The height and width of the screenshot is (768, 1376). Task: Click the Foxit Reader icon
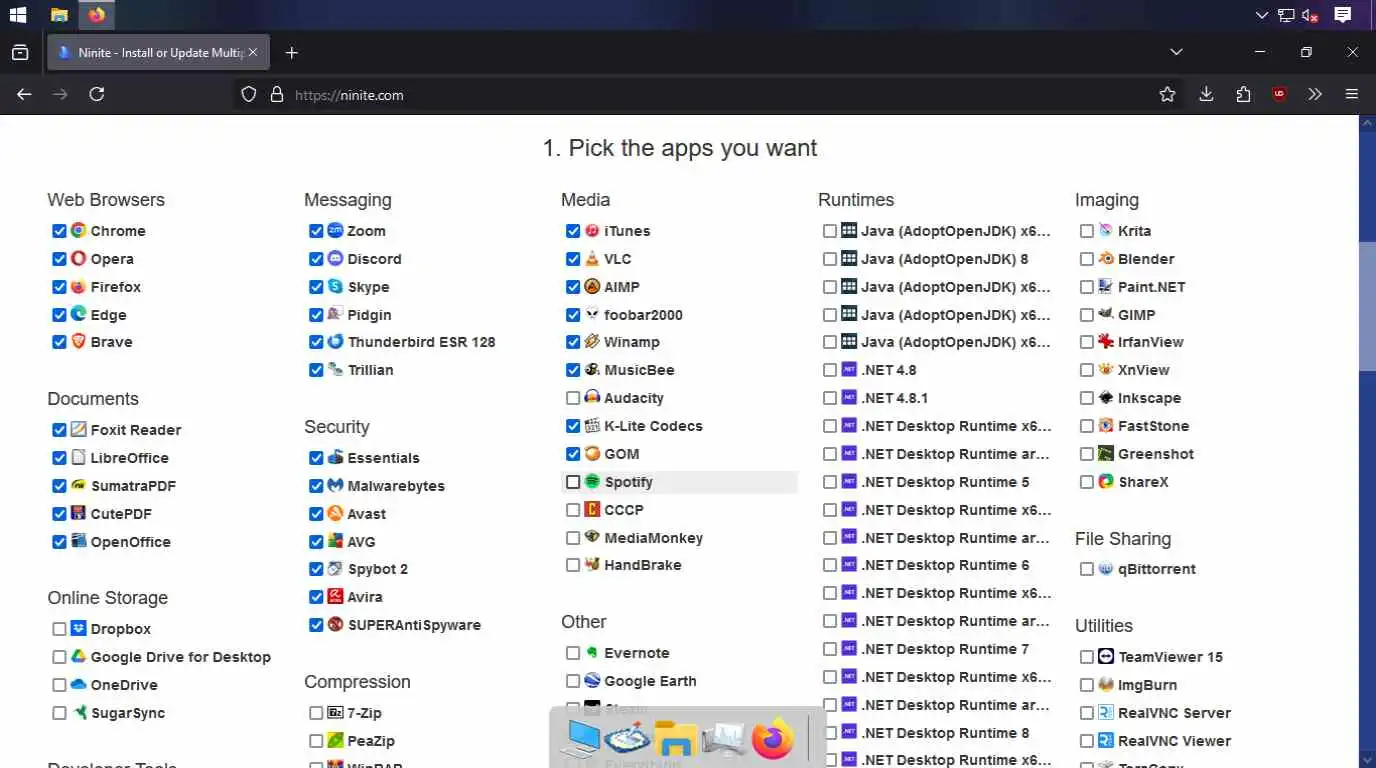[x=78, y=429]
